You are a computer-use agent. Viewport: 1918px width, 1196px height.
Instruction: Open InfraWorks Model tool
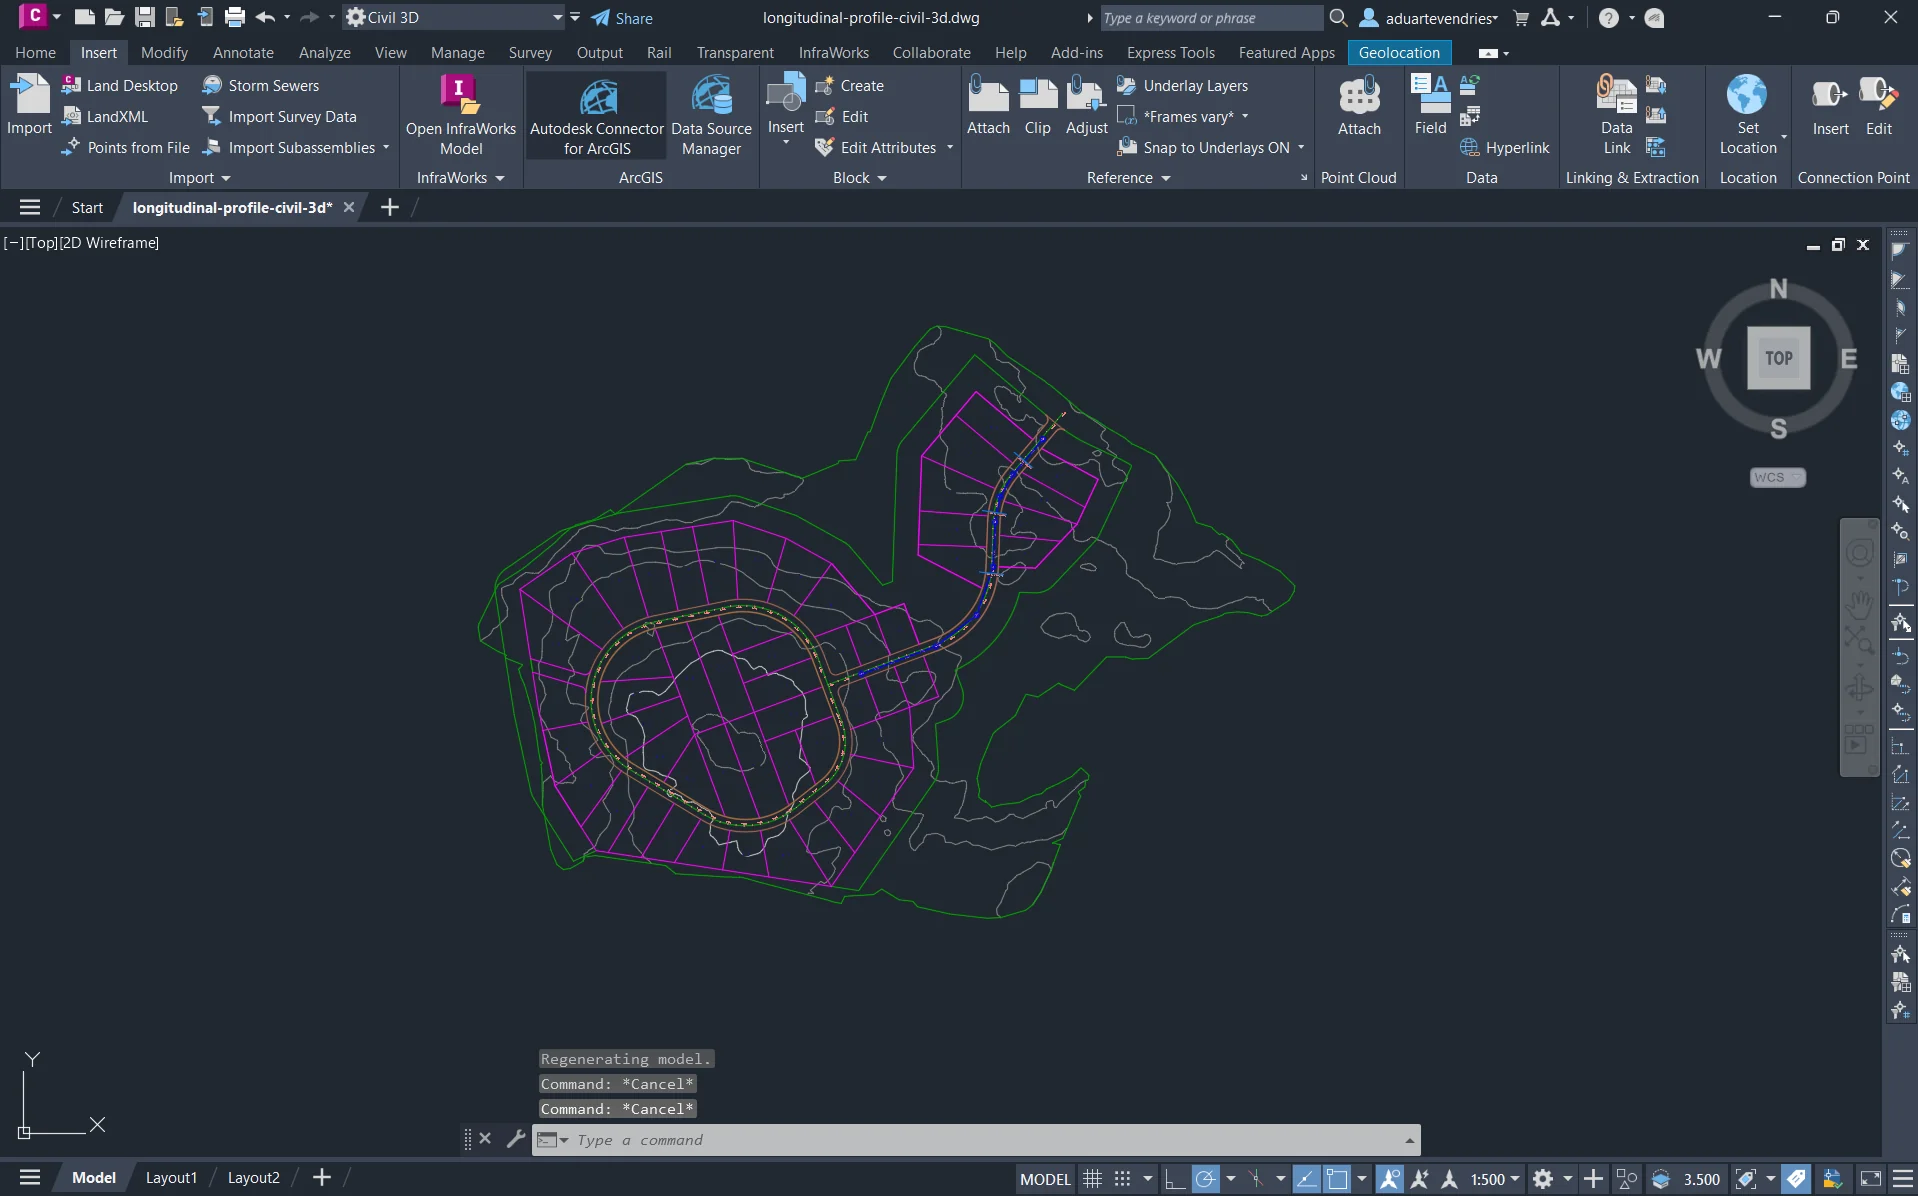[461, 115]
